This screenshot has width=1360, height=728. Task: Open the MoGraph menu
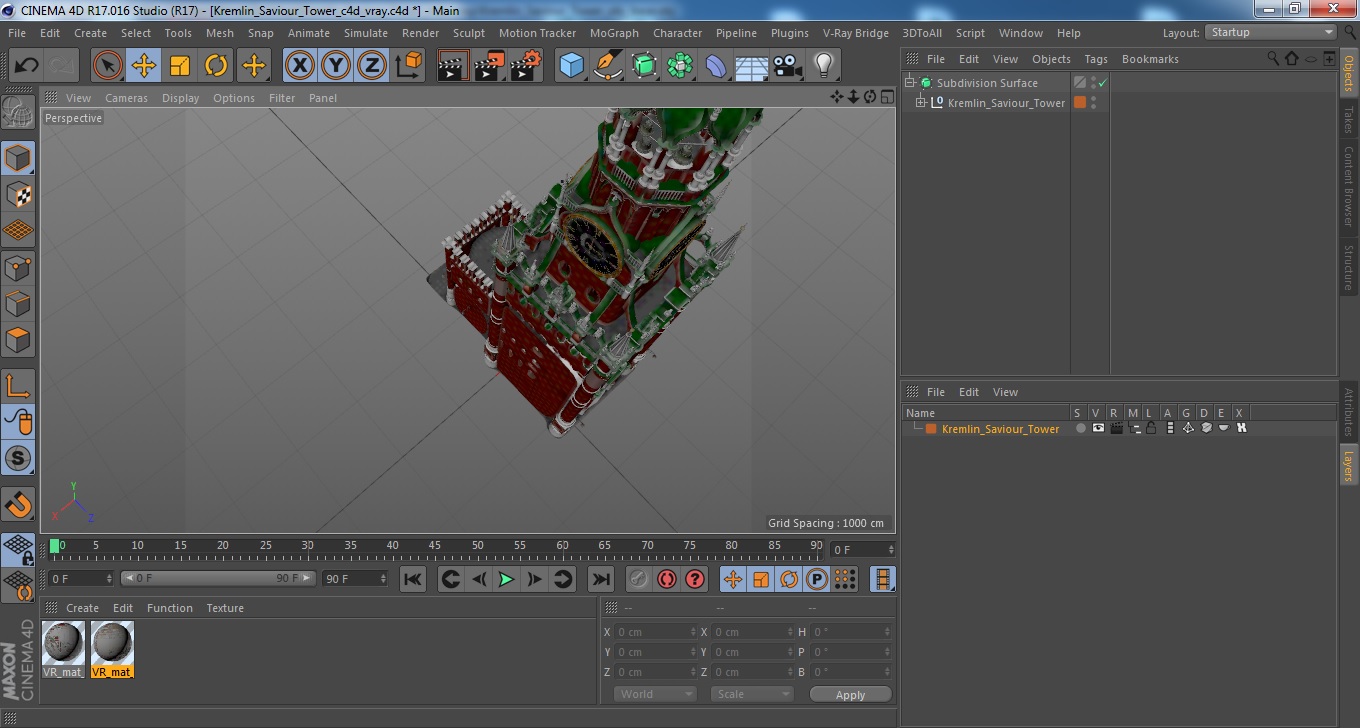614,33
